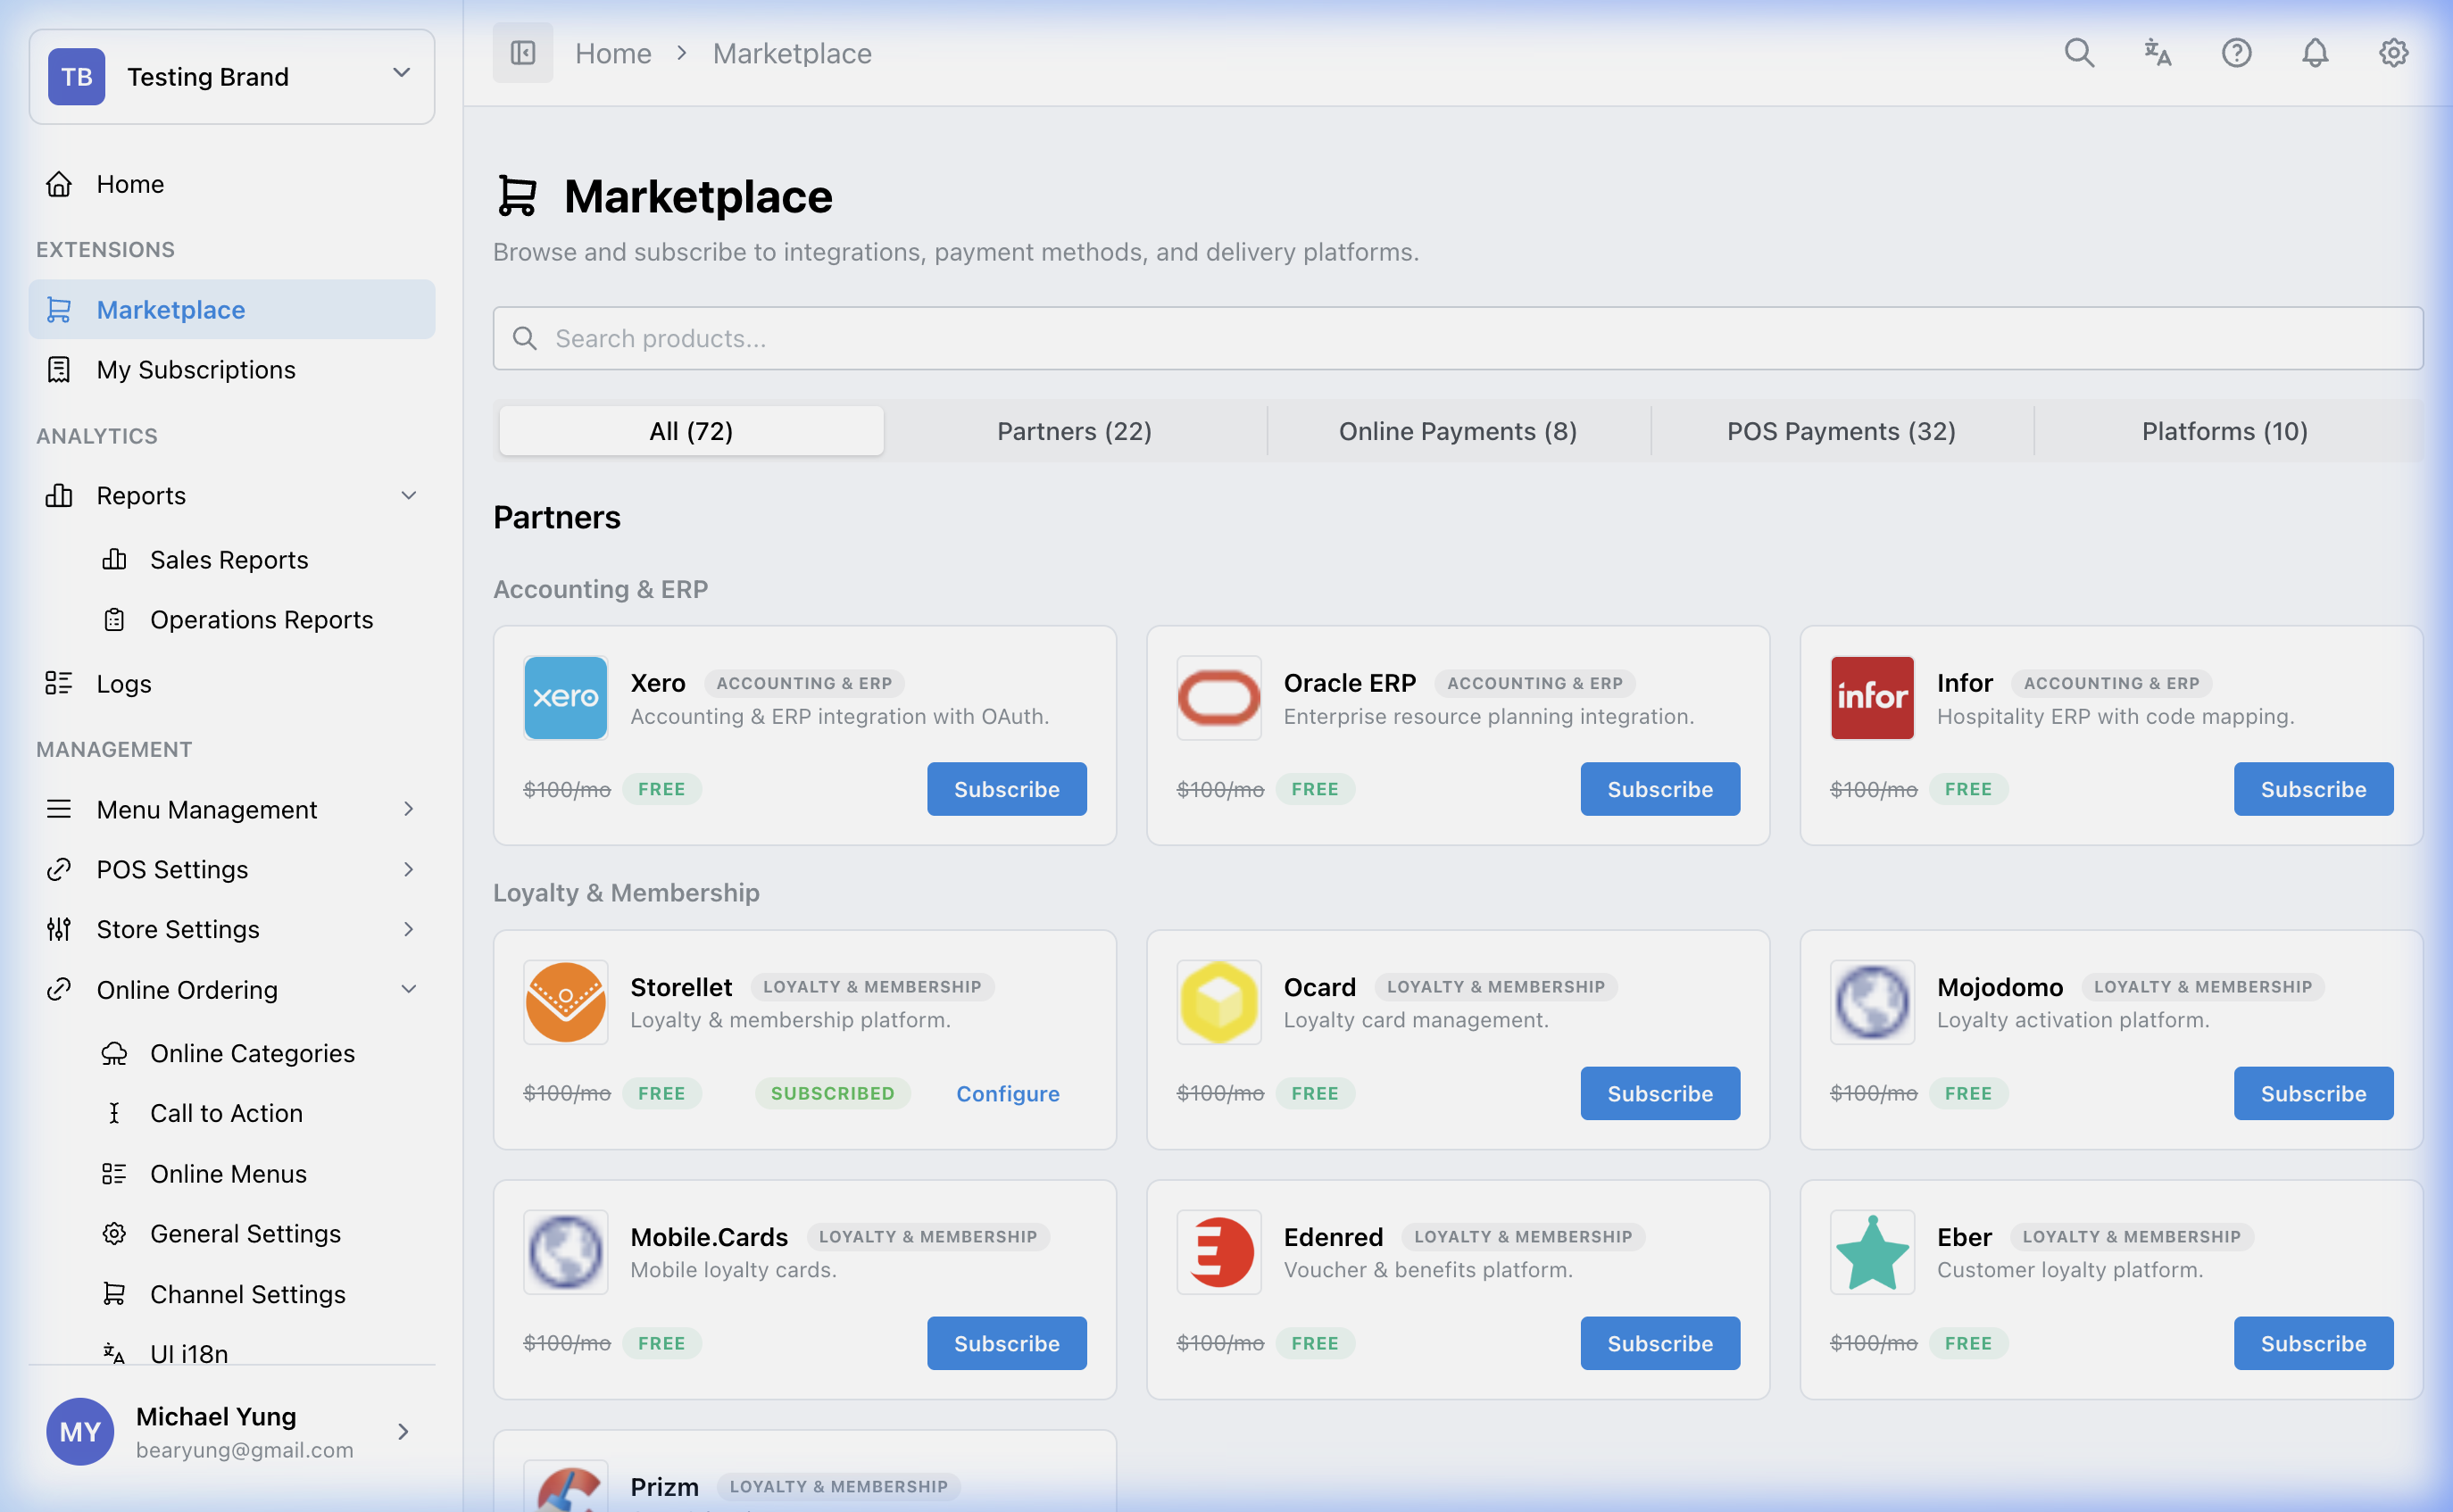The image size is (2453, 1512).
Task: Collapse the Online Ordering section
Action: (x=408, y=989)
